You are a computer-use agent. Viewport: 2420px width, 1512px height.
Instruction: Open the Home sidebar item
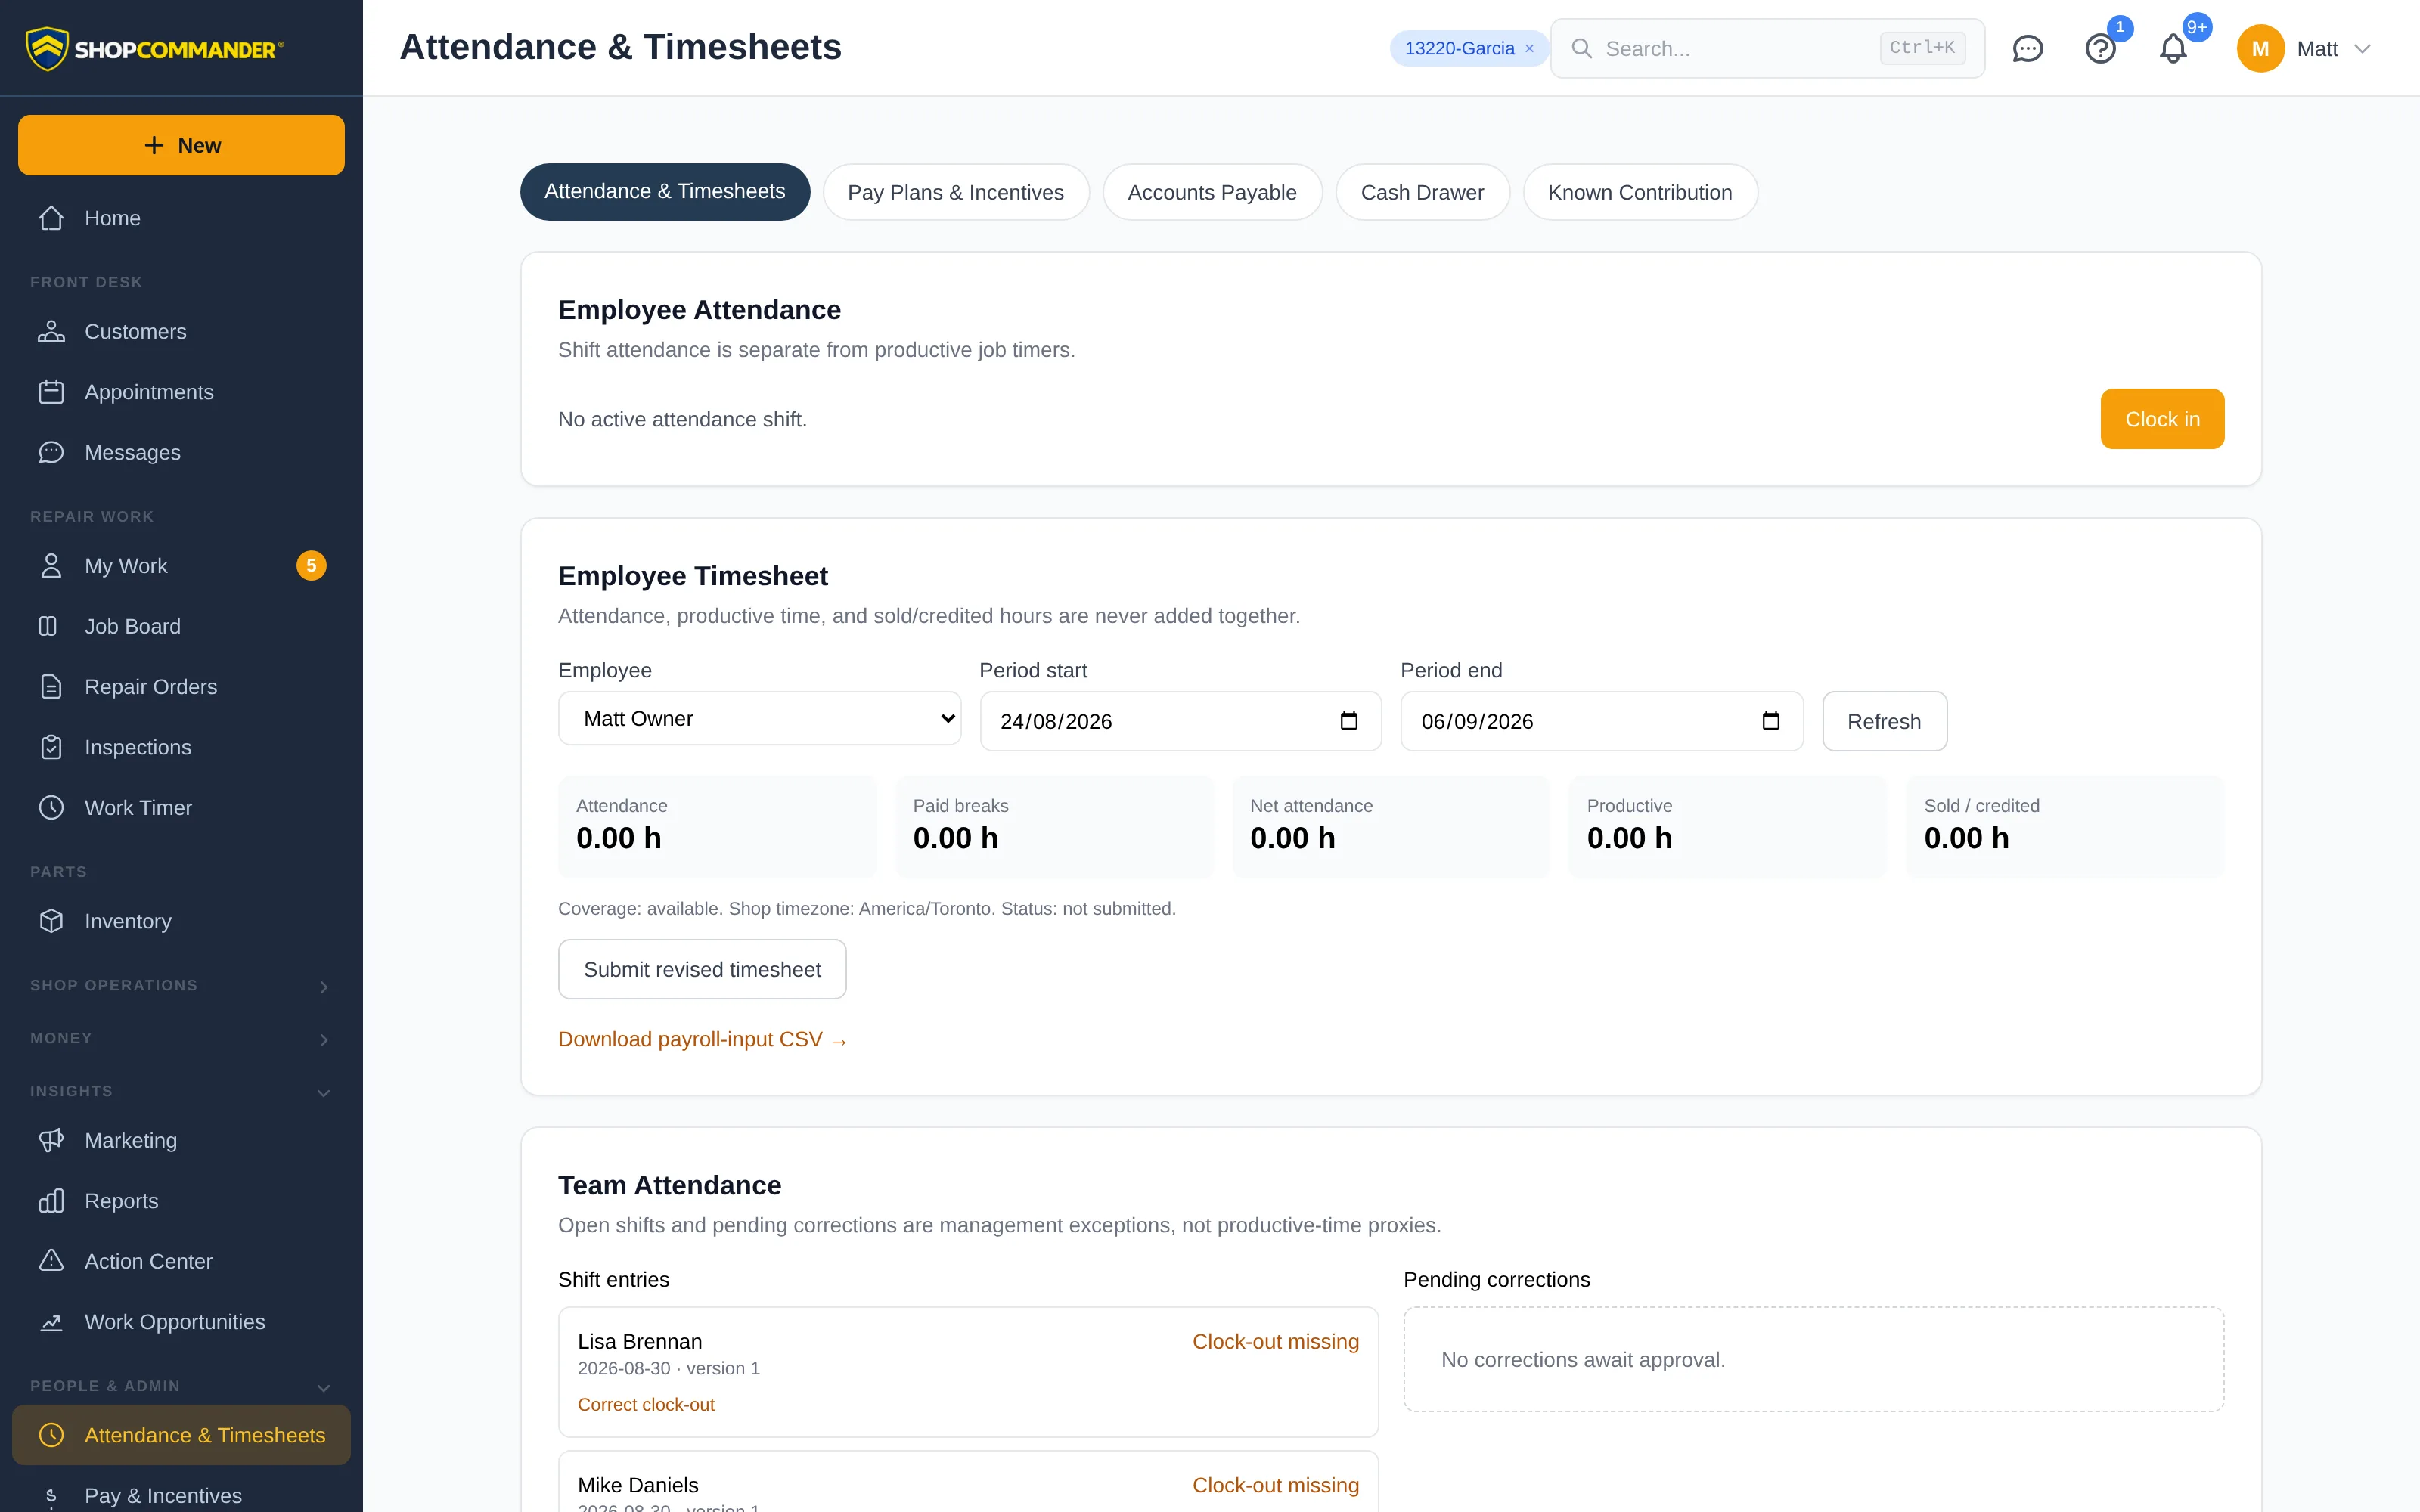(181, 218)
